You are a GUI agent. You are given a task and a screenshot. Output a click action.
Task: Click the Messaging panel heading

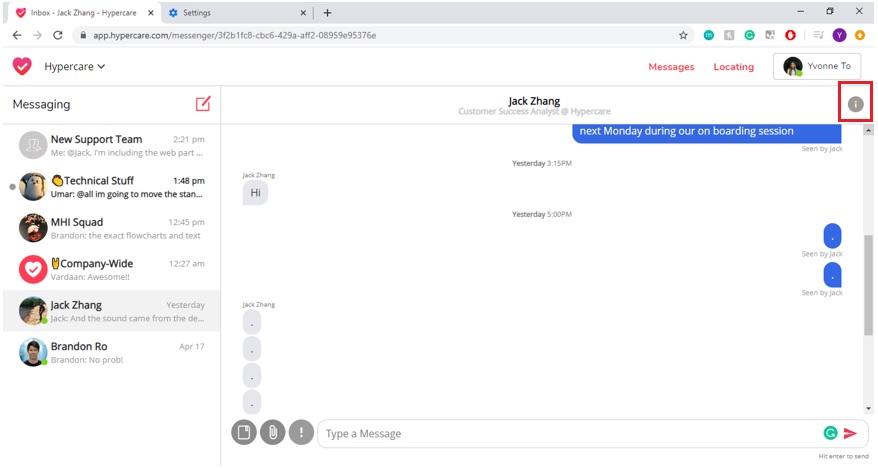[41, 104]
